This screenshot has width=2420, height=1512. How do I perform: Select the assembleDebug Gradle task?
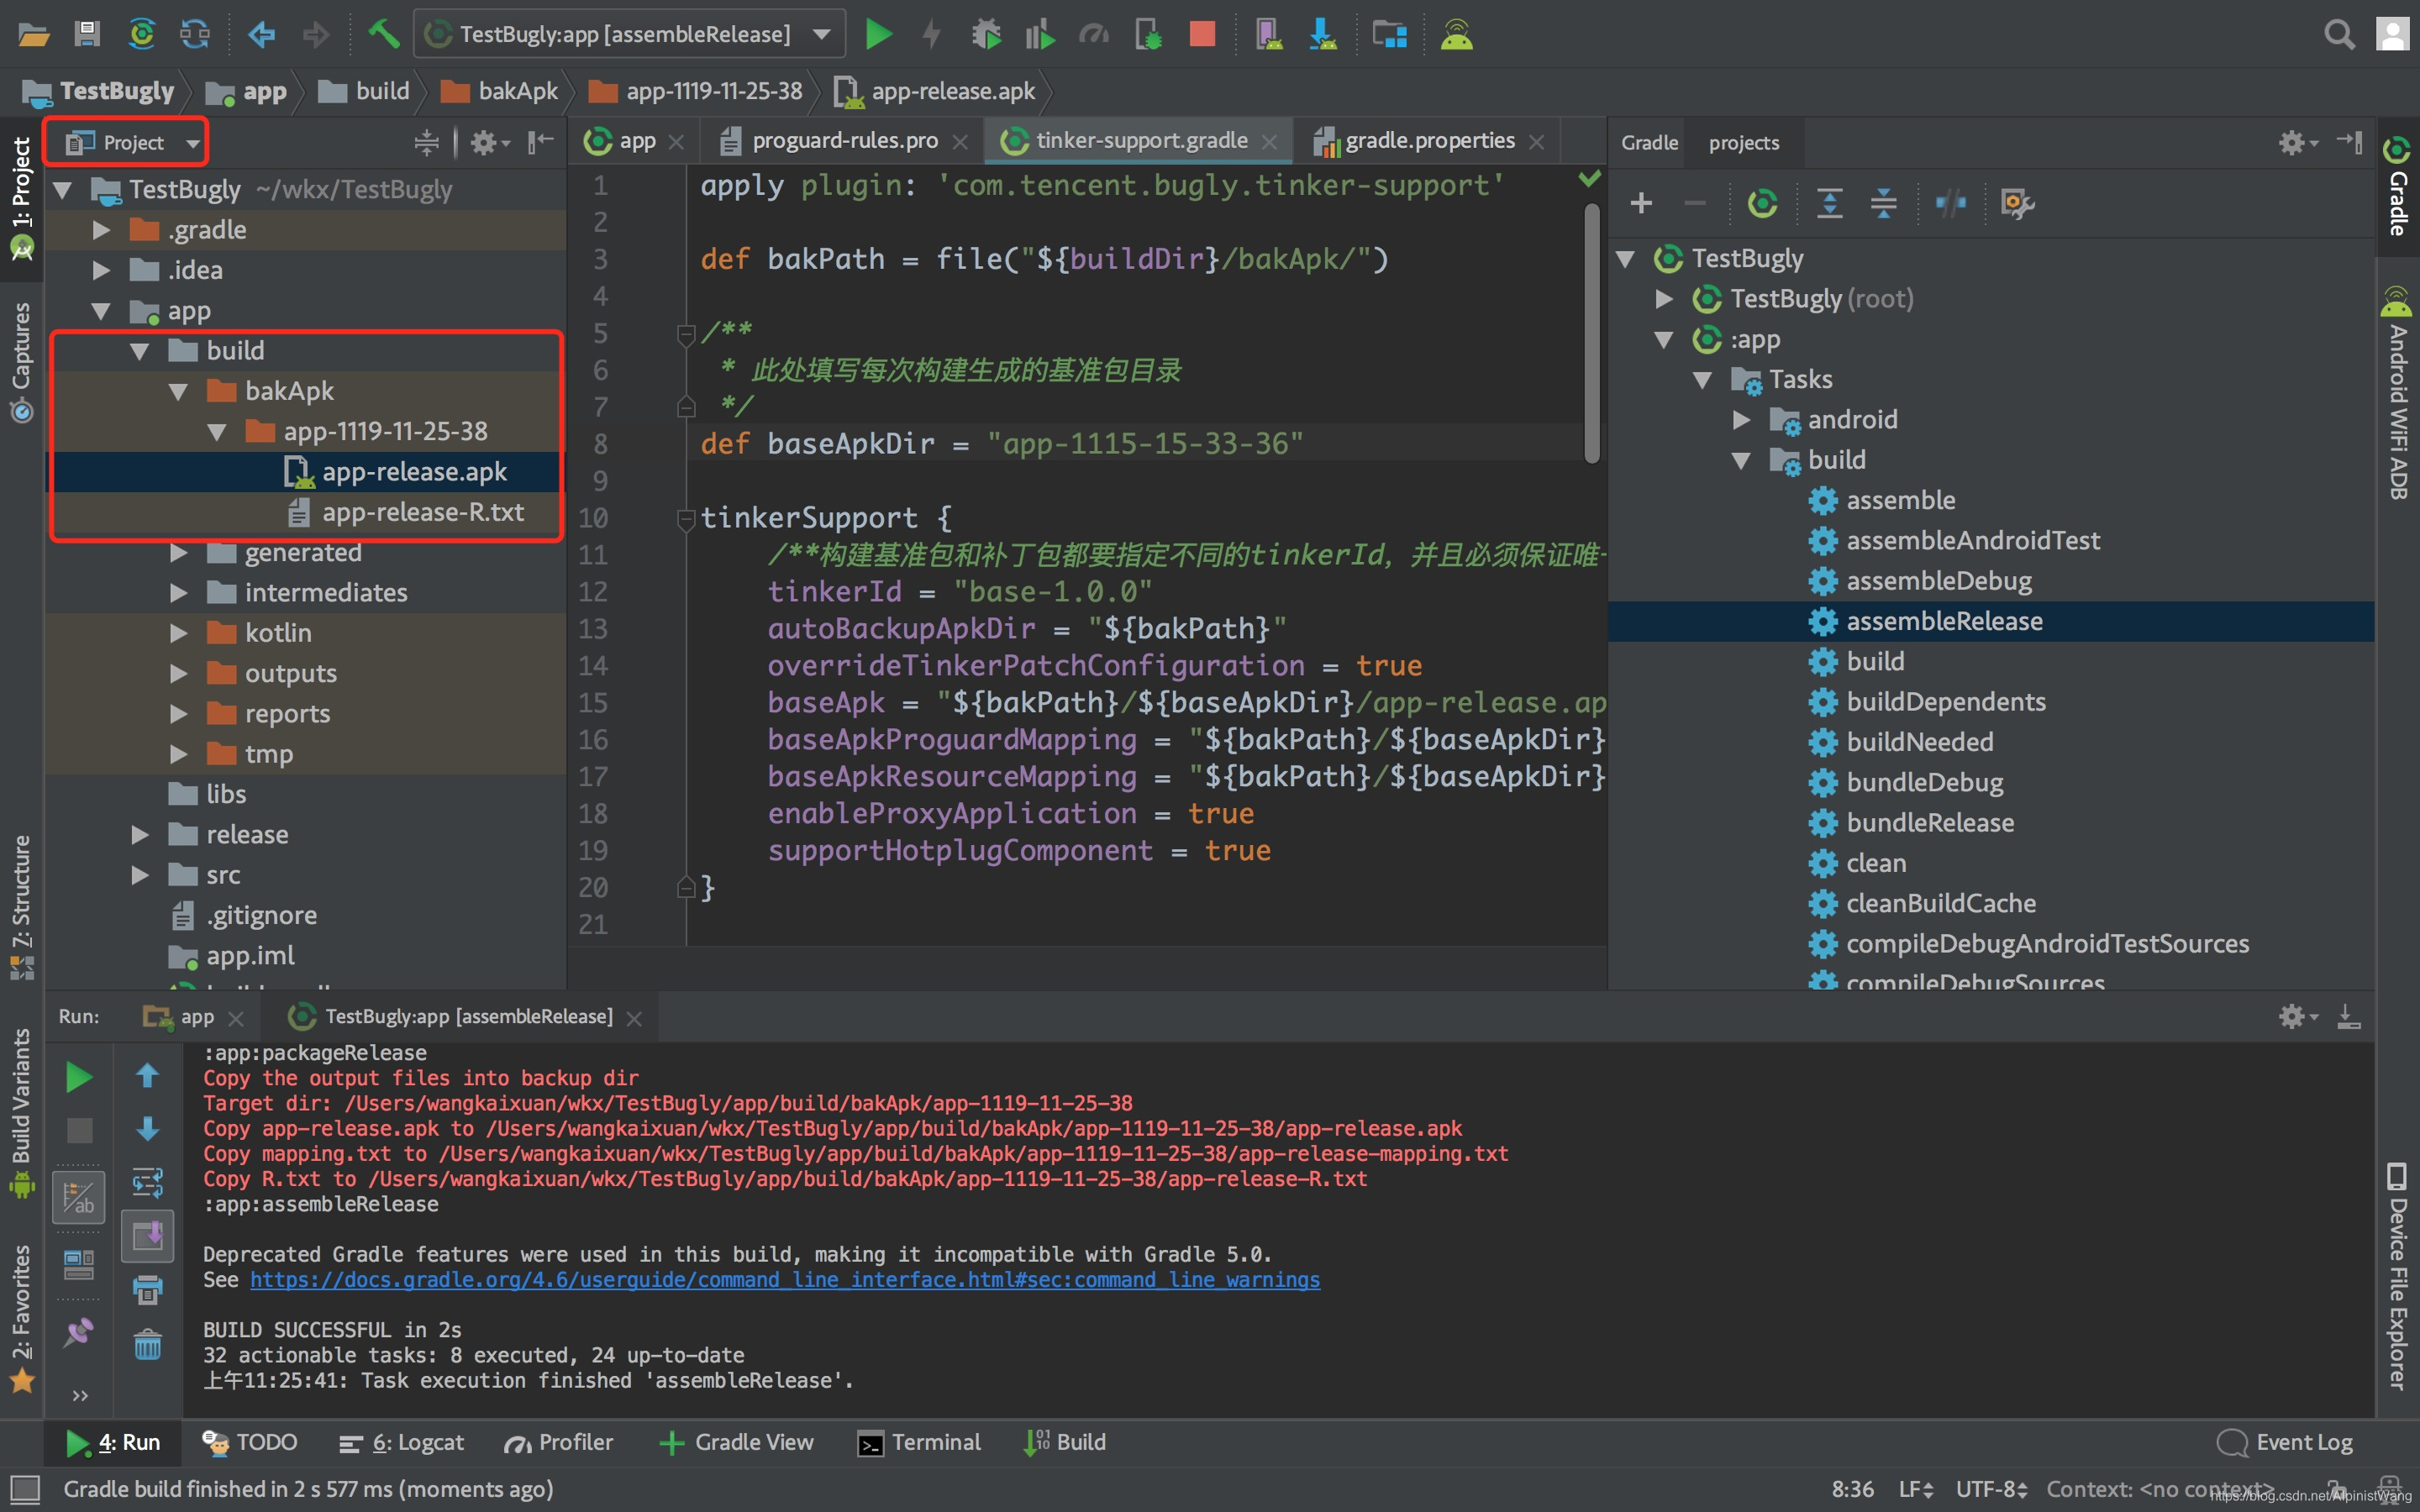tap(1938, 581)
